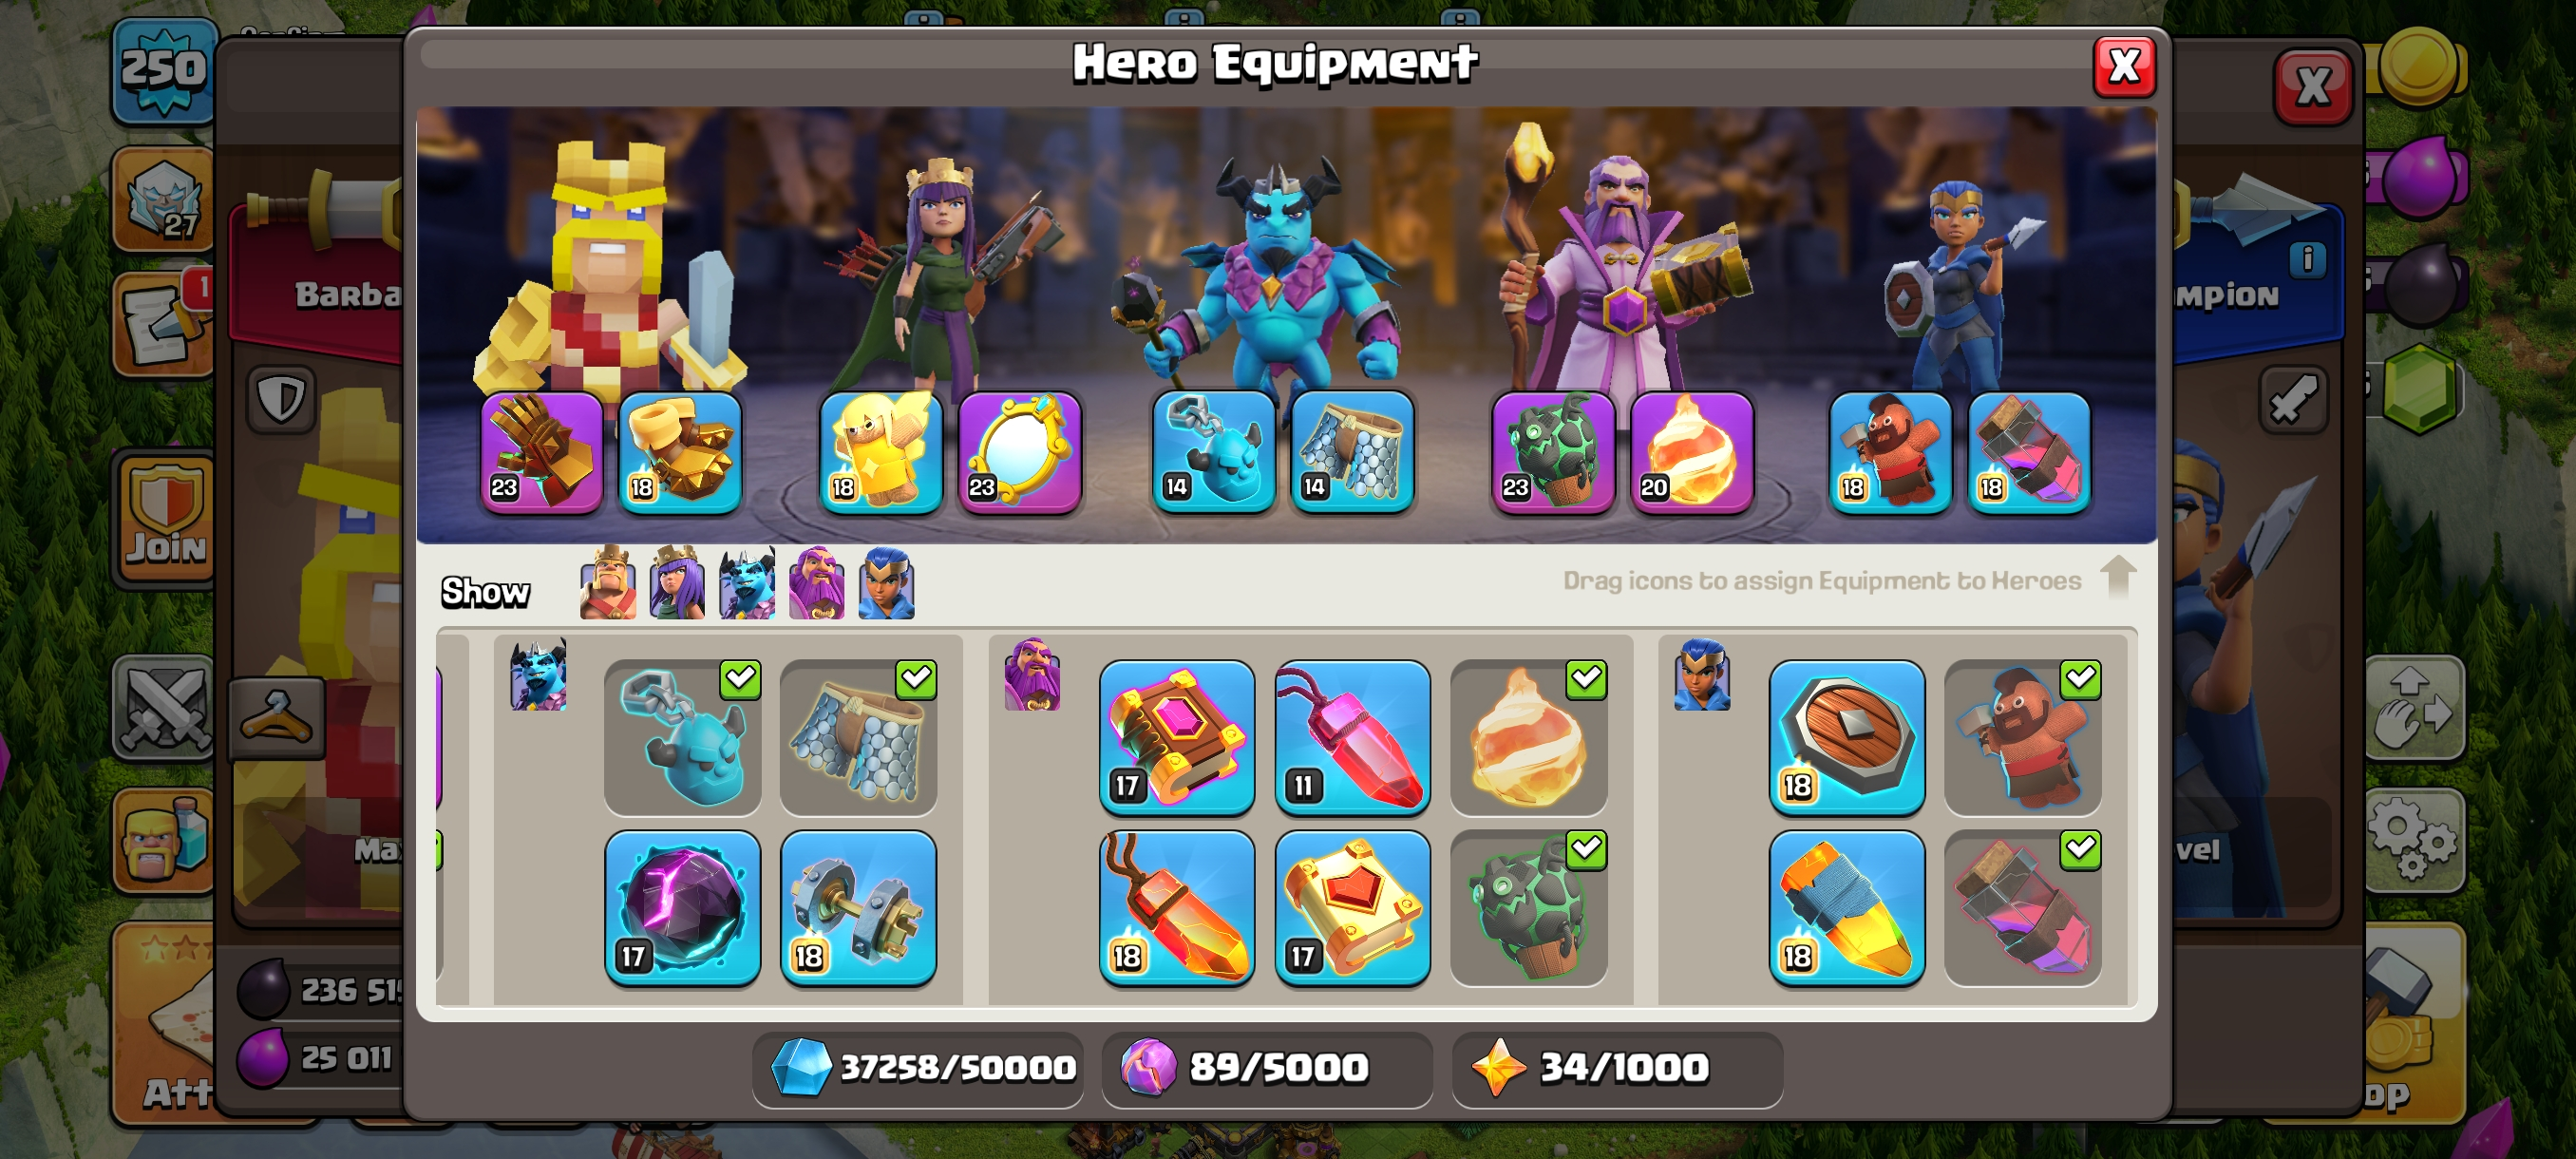Select the level 17 dark purple orb equipment
The image size is (2576, 1159).
tap(682, 908)
